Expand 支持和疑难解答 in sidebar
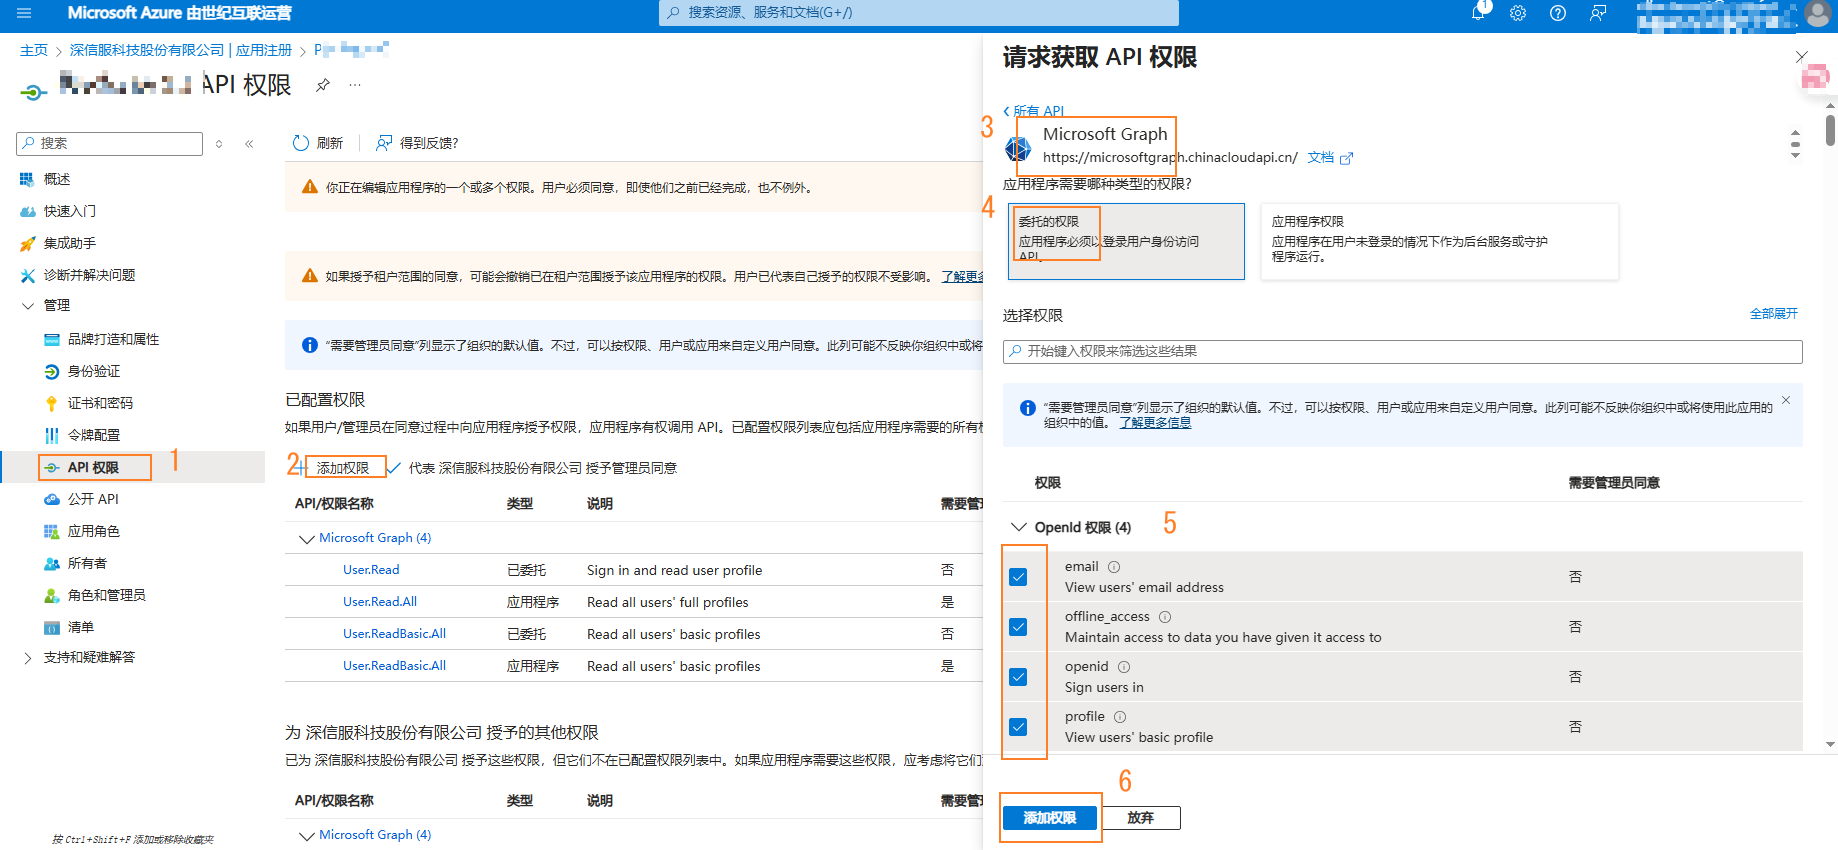The width and height of the screenshot is (1838, 850). (x=28, y=657)
